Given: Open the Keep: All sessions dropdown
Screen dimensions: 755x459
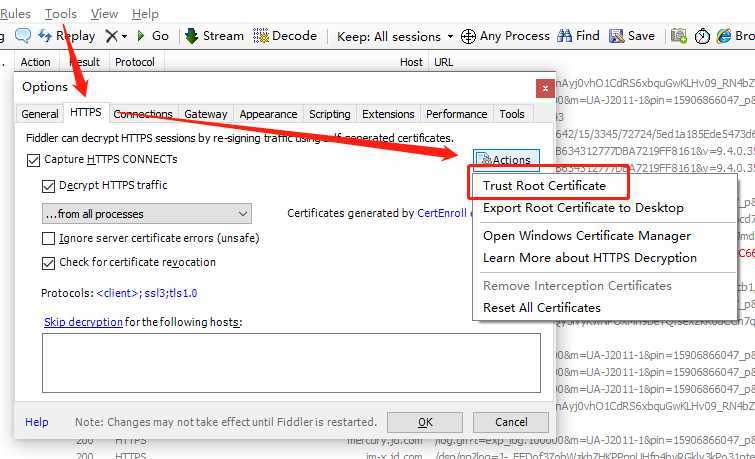Looking at the screenshot, I should tap(395, 36).
